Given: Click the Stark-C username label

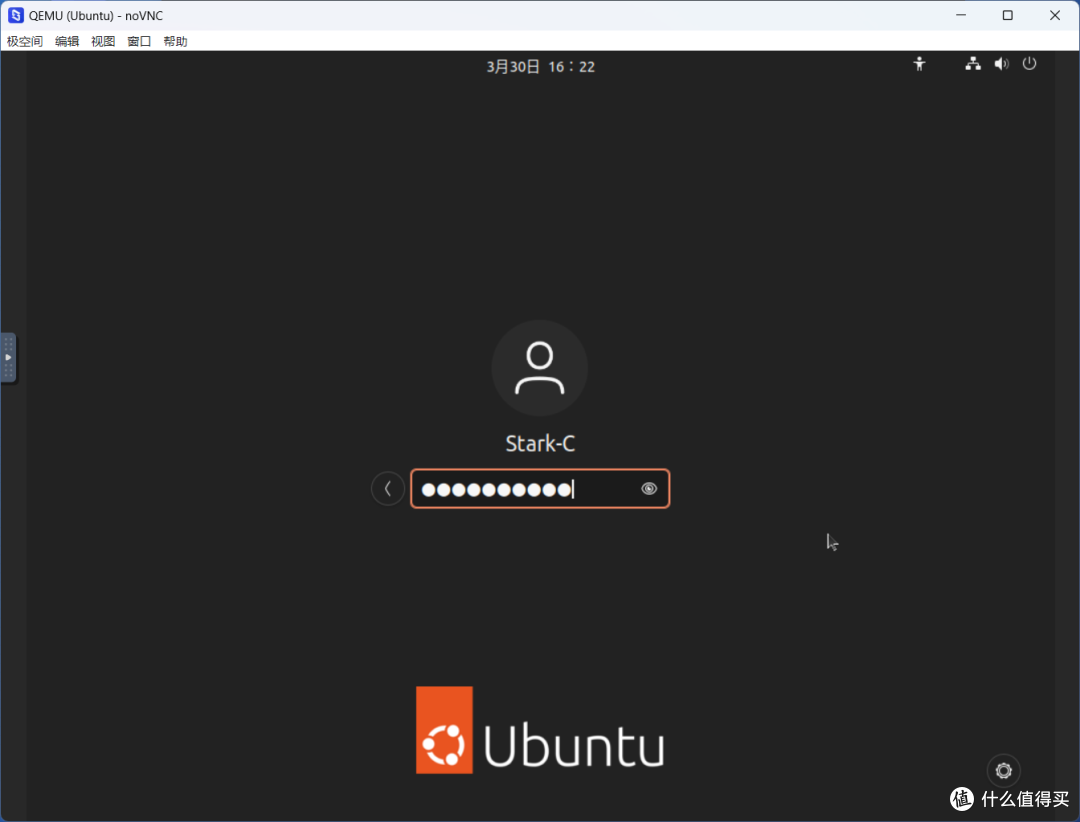Looking at the screenshot, I should [540, 443].
